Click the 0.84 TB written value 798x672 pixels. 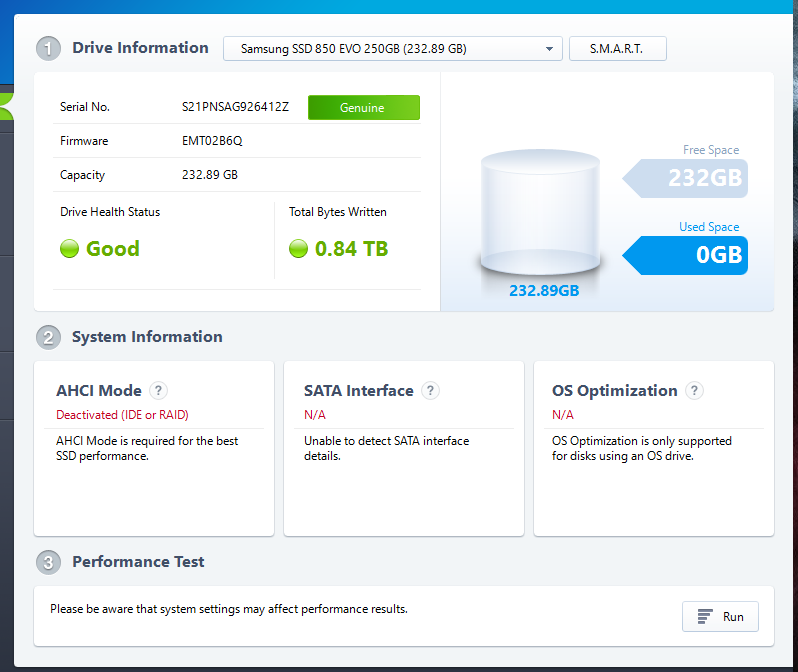pos(352,249)
